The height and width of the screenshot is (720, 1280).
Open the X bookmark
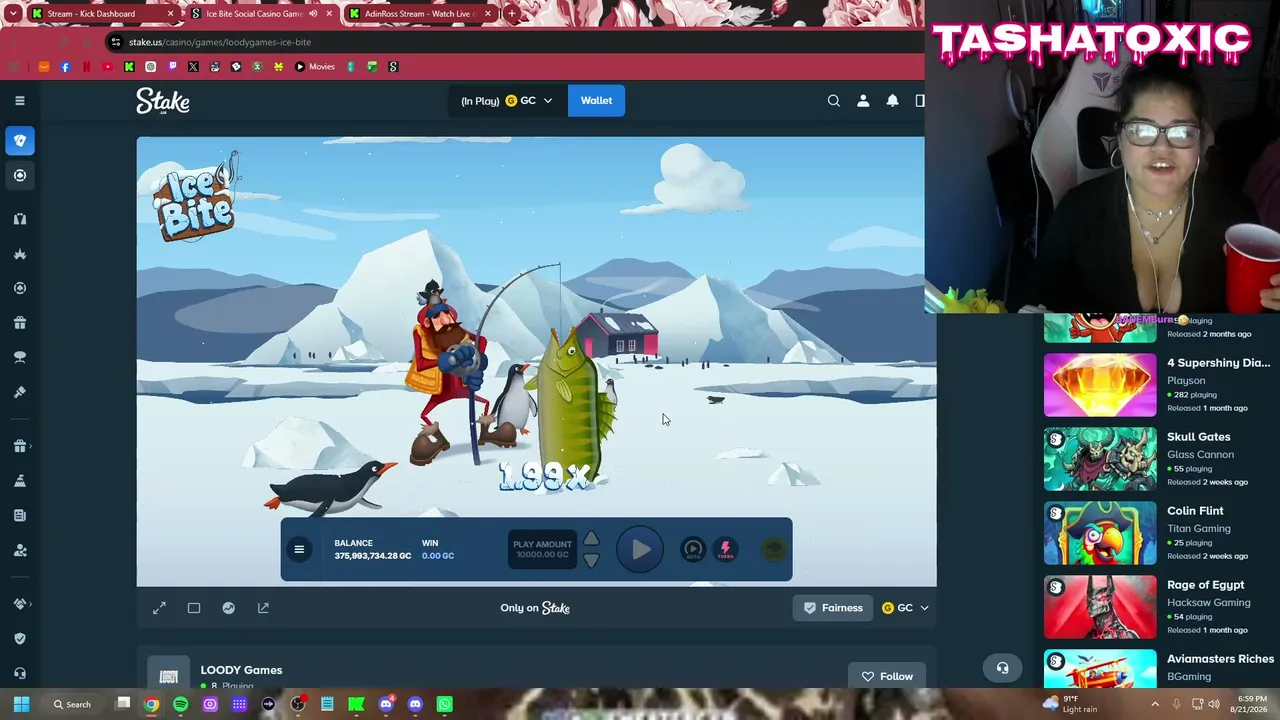coord(193,67)
